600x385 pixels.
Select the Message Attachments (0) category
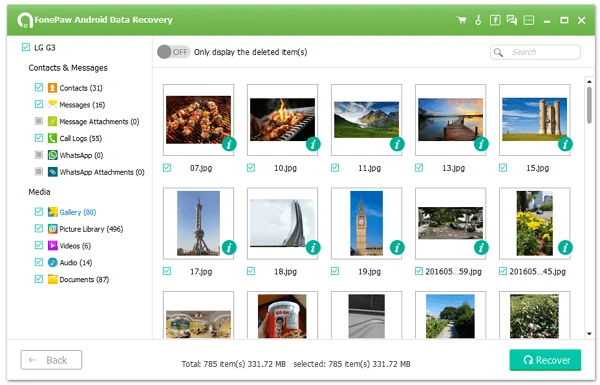point(99,122)
